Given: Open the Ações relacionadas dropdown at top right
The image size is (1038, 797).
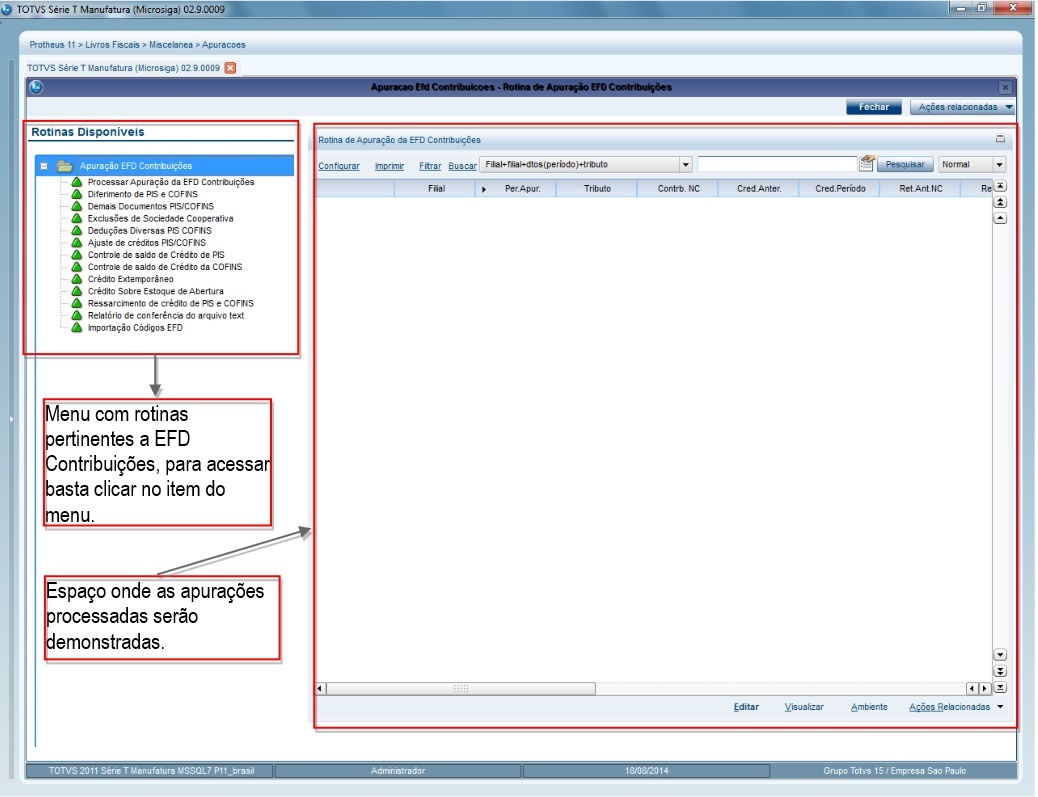Looking at the screenshot, I should point(962,107).
